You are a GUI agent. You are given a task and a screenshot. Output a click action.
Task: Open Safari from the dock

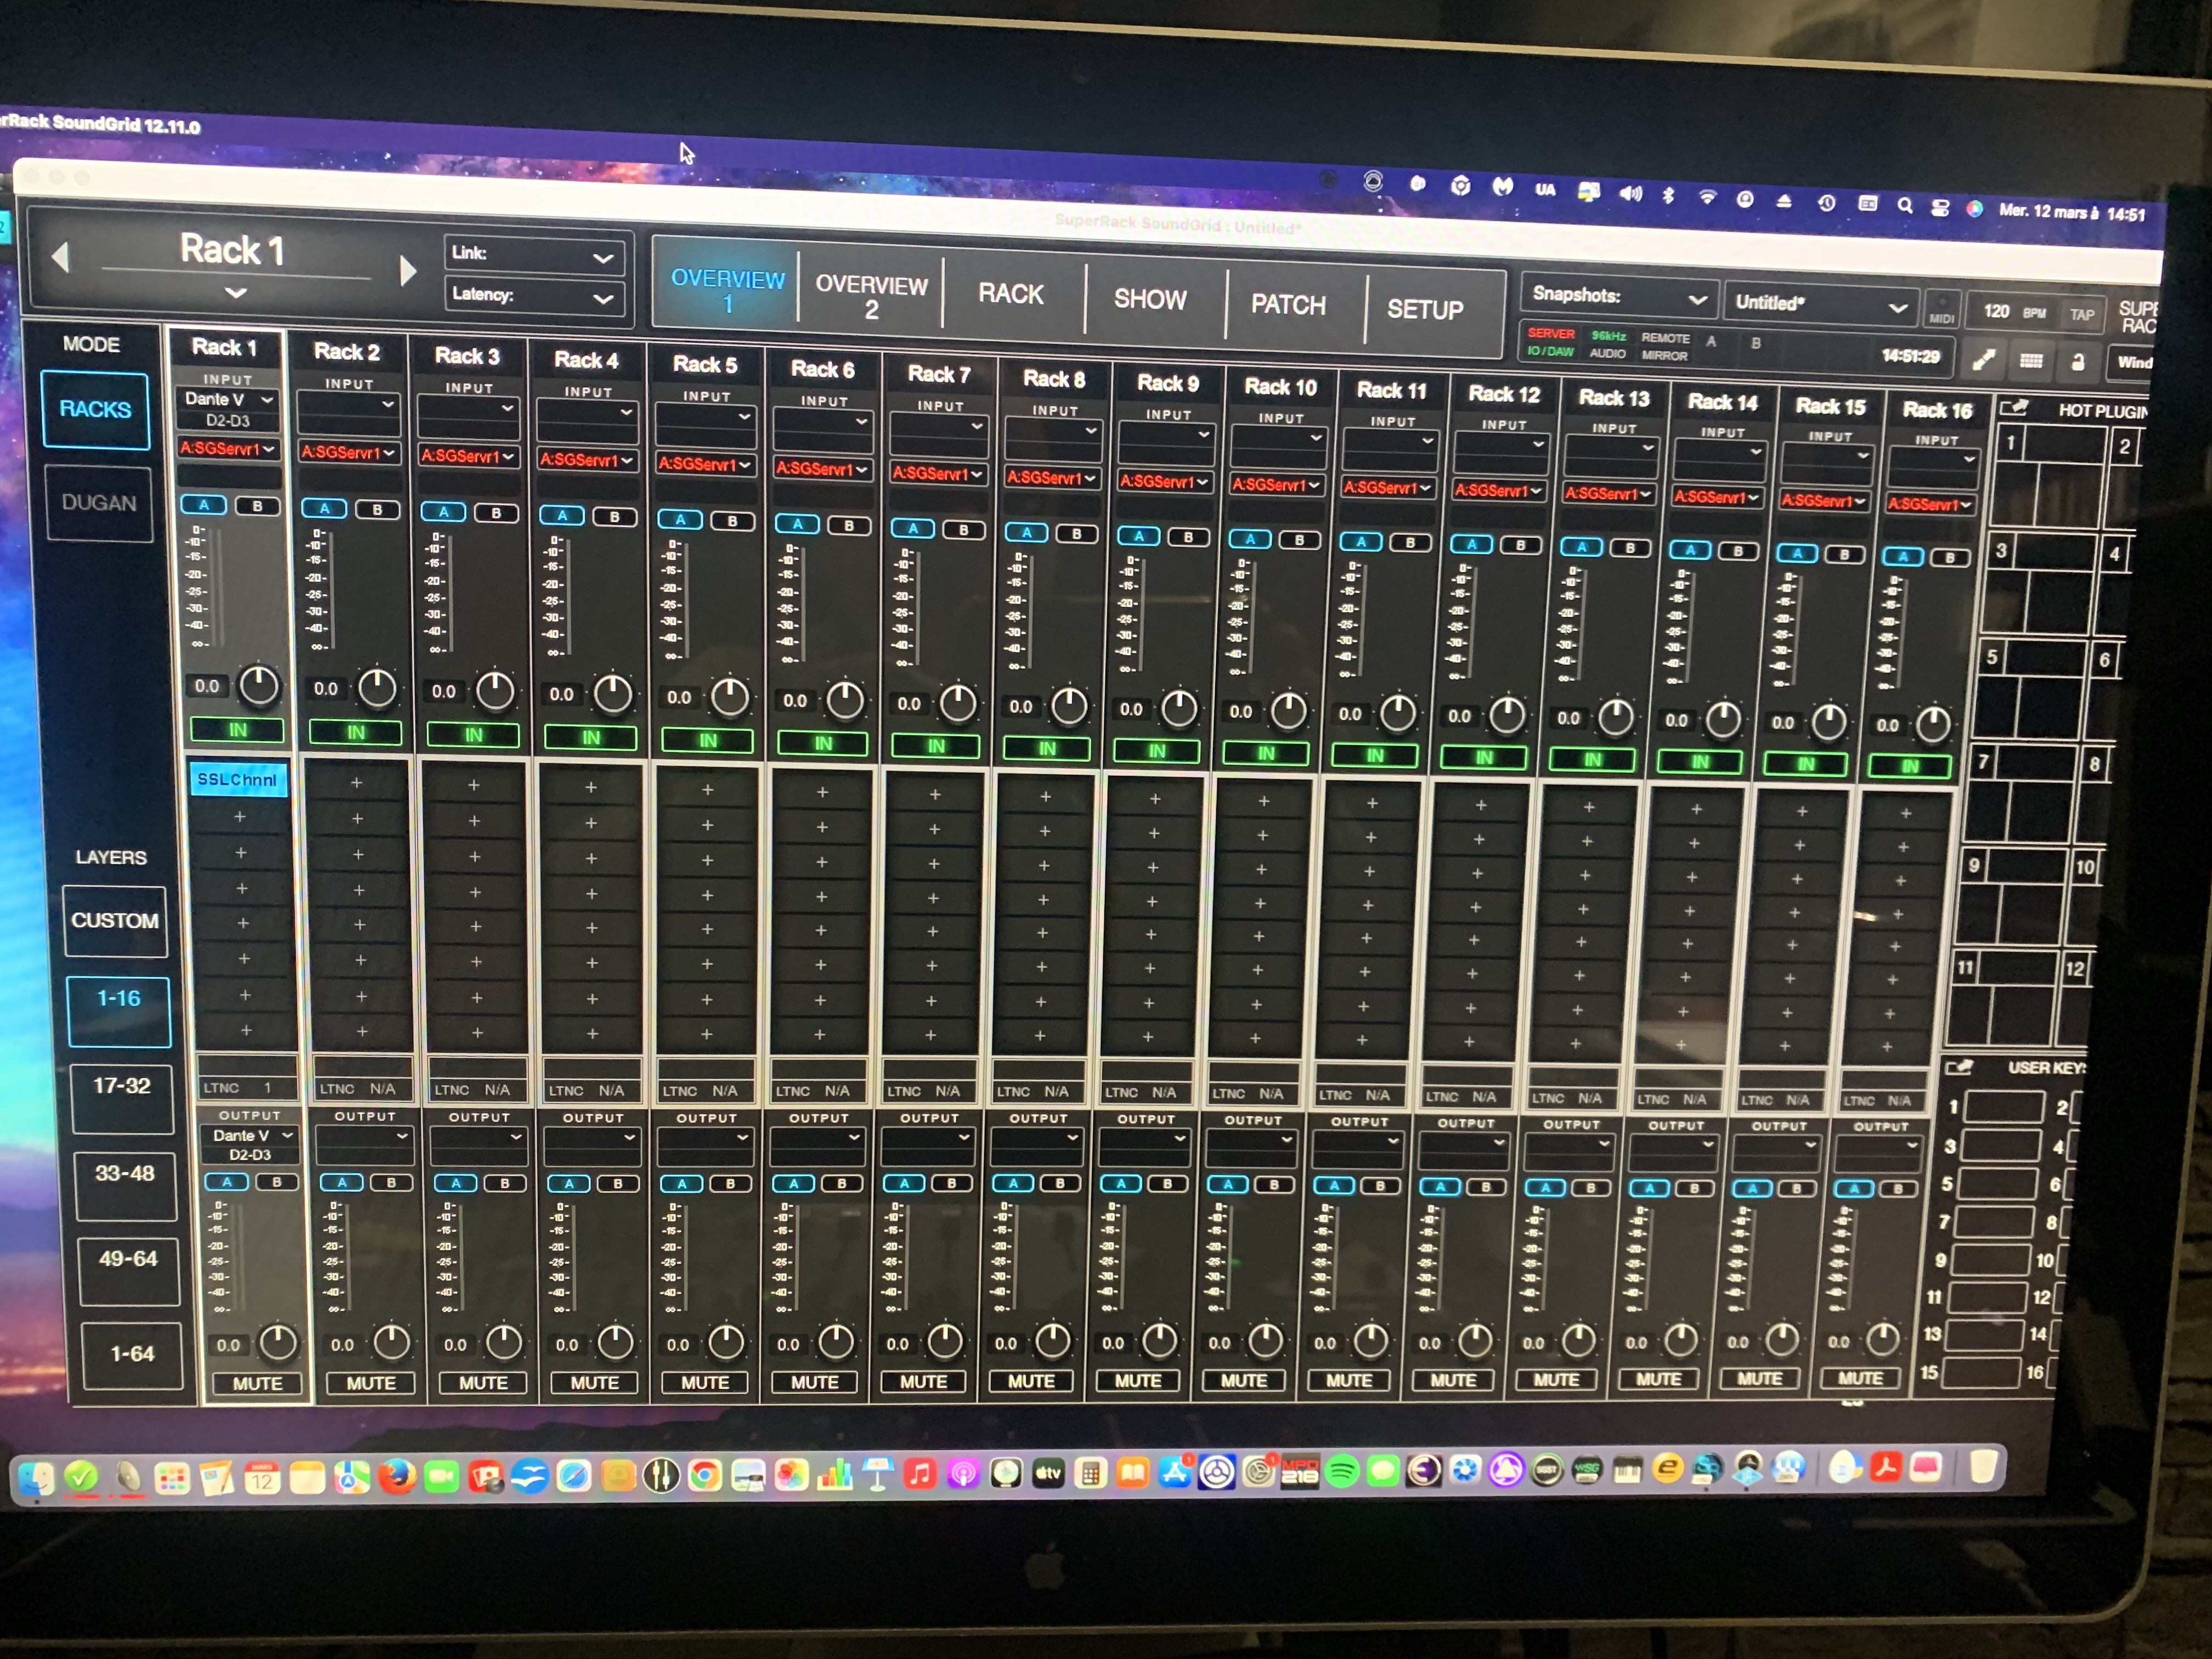pyautogui.click(x=573, y=1476)
